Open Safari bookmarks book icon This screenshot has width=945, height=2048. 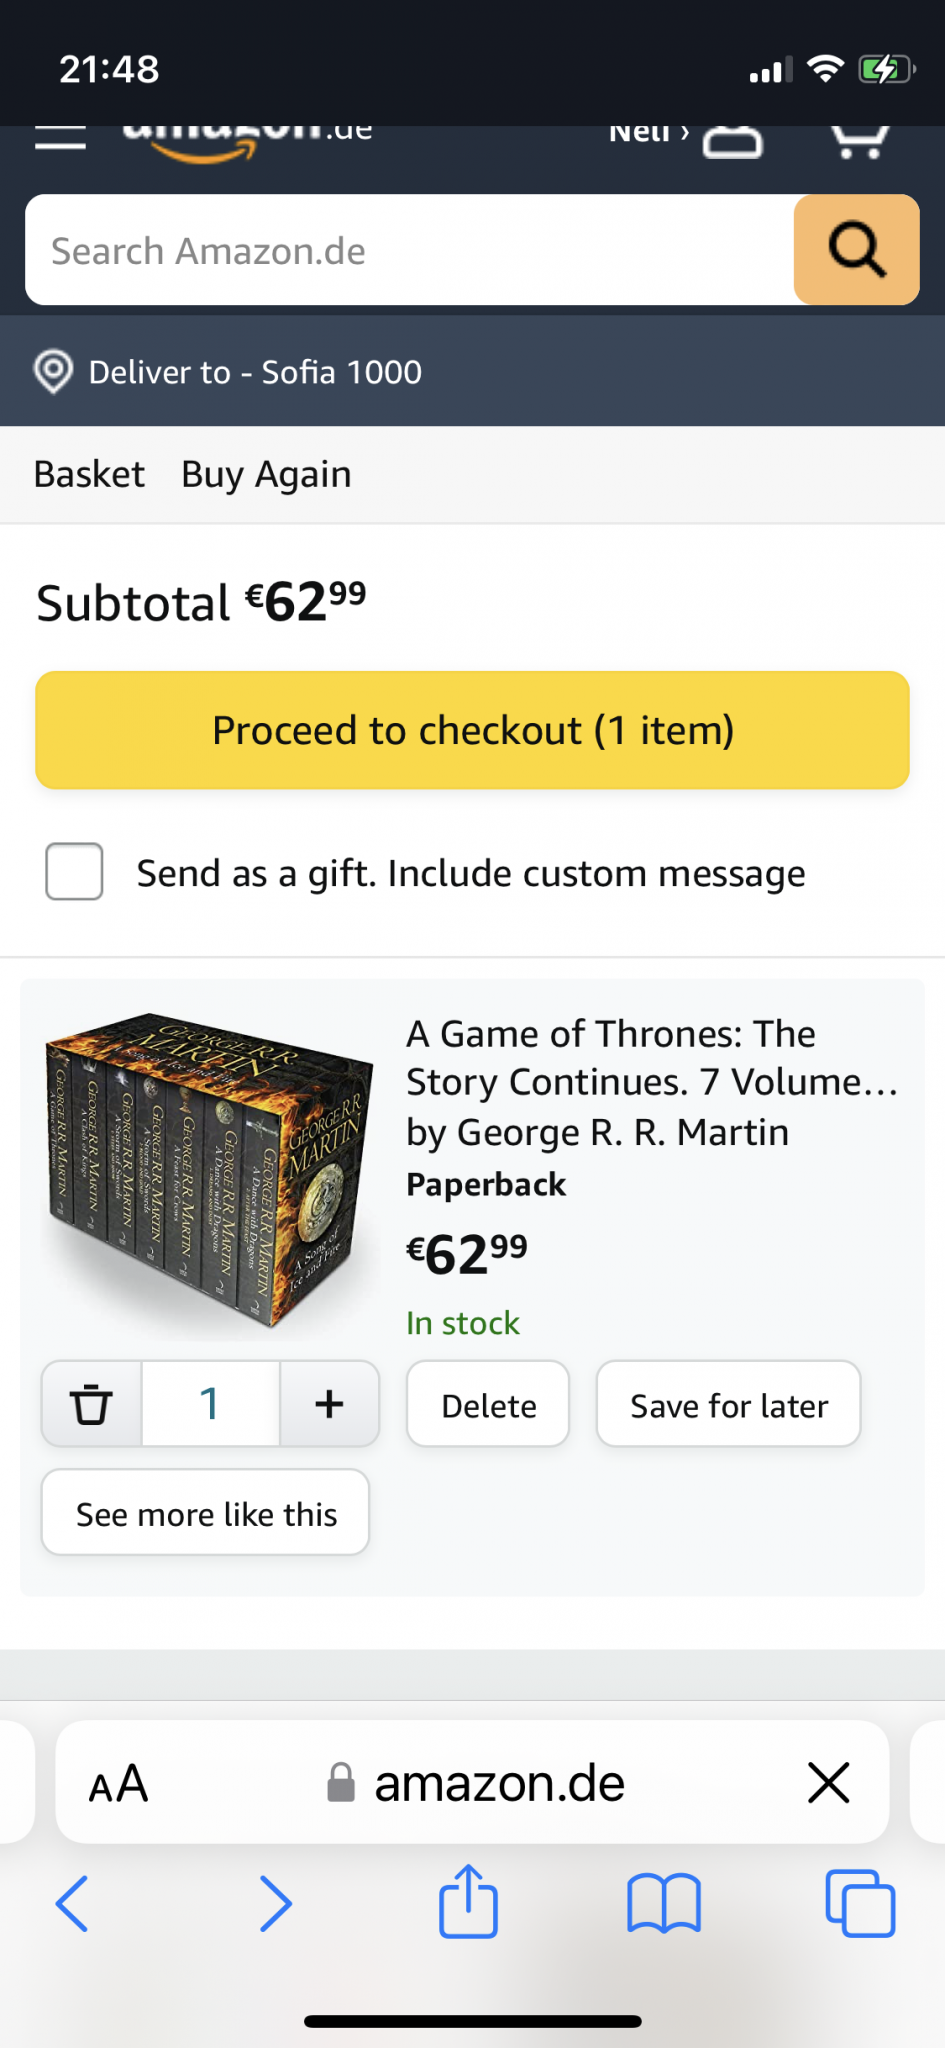pyautogui.click(x=664, y=1902)
